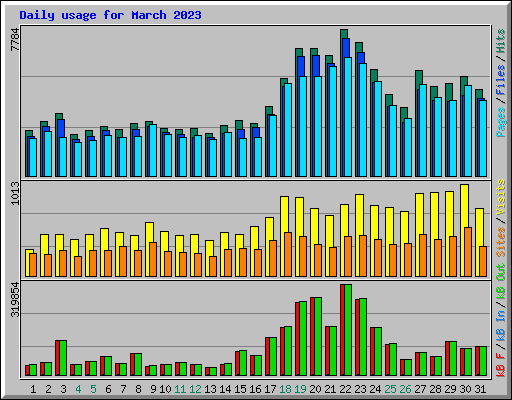Select day label "21" on the x-axis

(x=330, y=389)
